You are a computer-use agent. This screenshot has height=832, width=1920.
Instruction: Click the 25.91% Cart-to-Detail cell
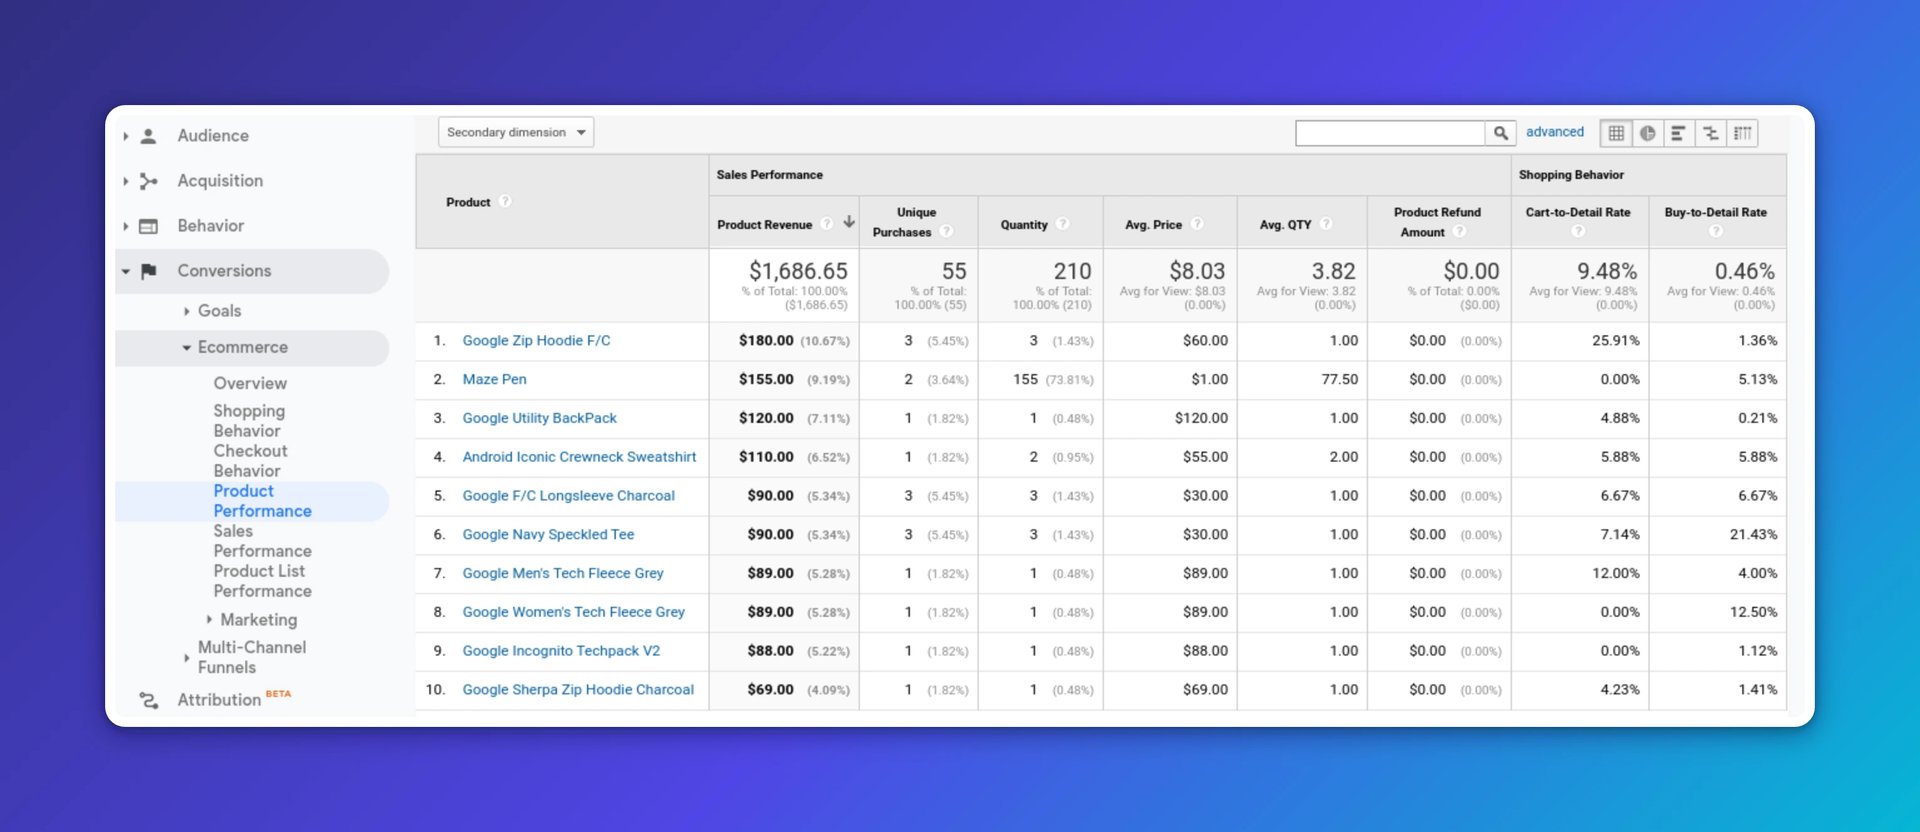(1616, 341)
